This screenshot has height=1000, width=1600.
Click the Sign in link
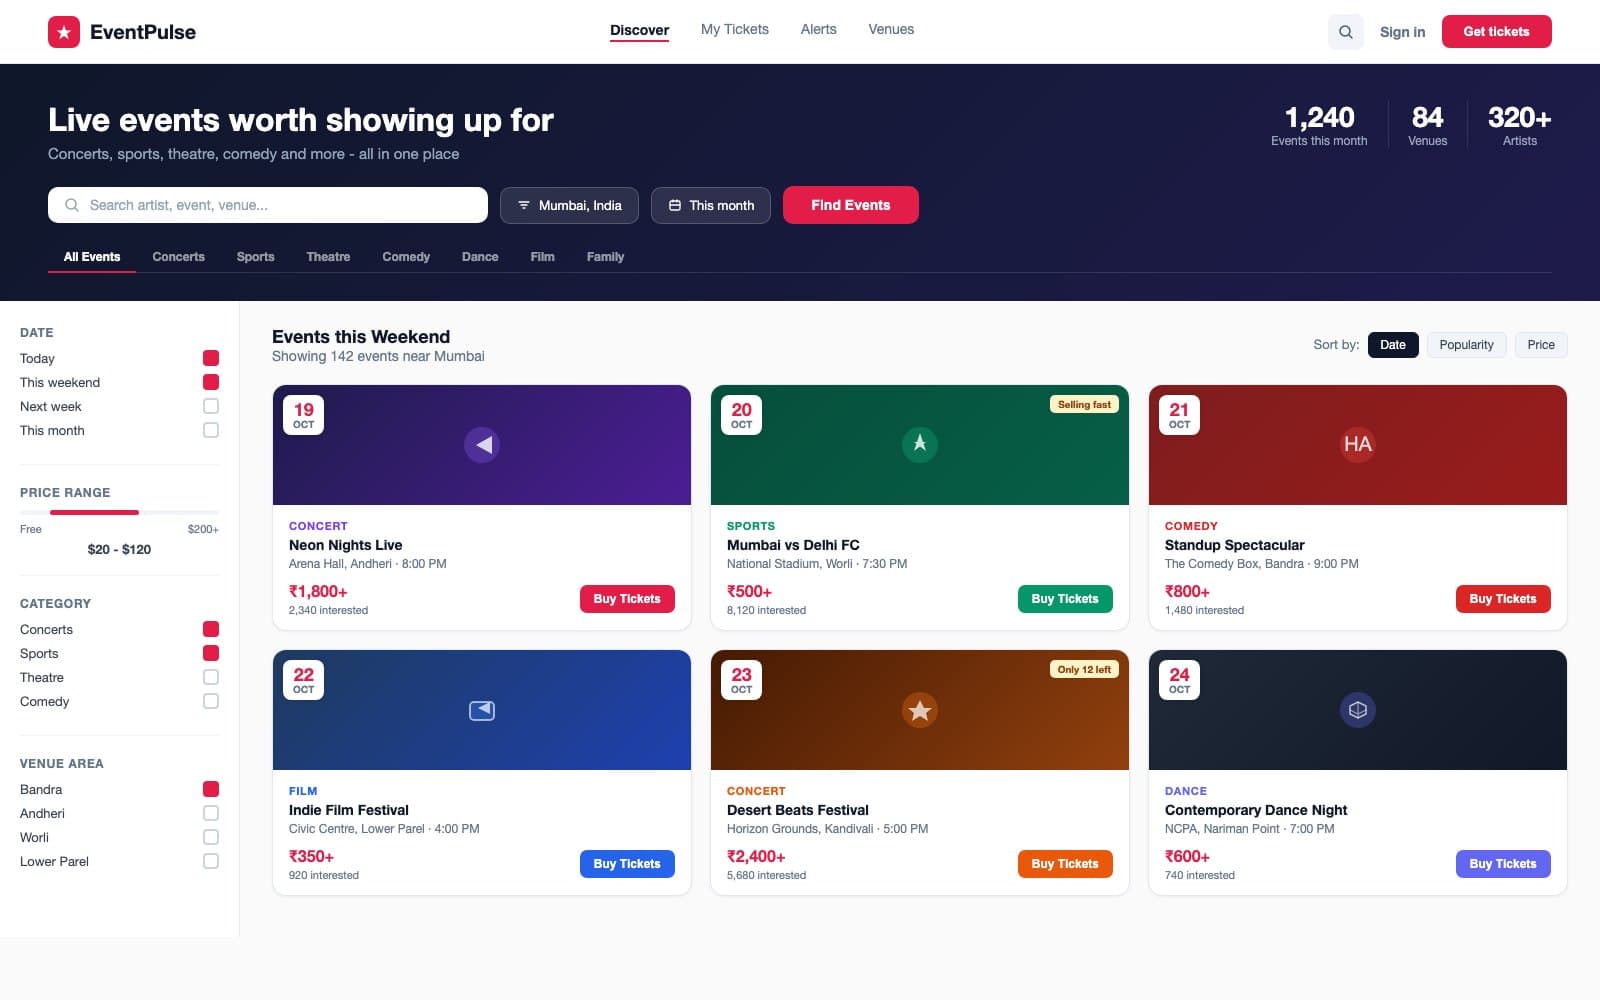point(1402,32)
